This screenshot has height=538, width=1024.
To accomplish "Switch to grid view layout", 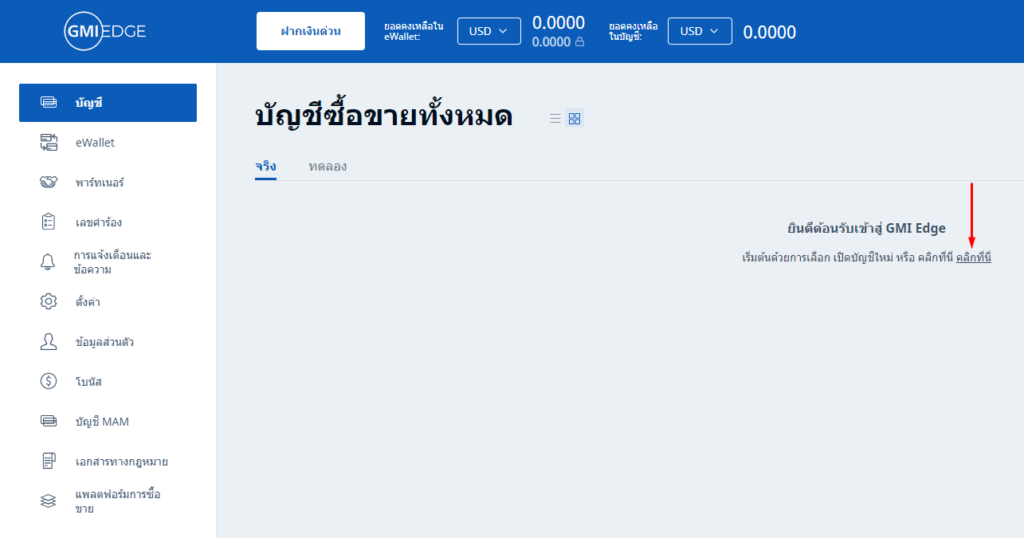I will tap(574, 119).
